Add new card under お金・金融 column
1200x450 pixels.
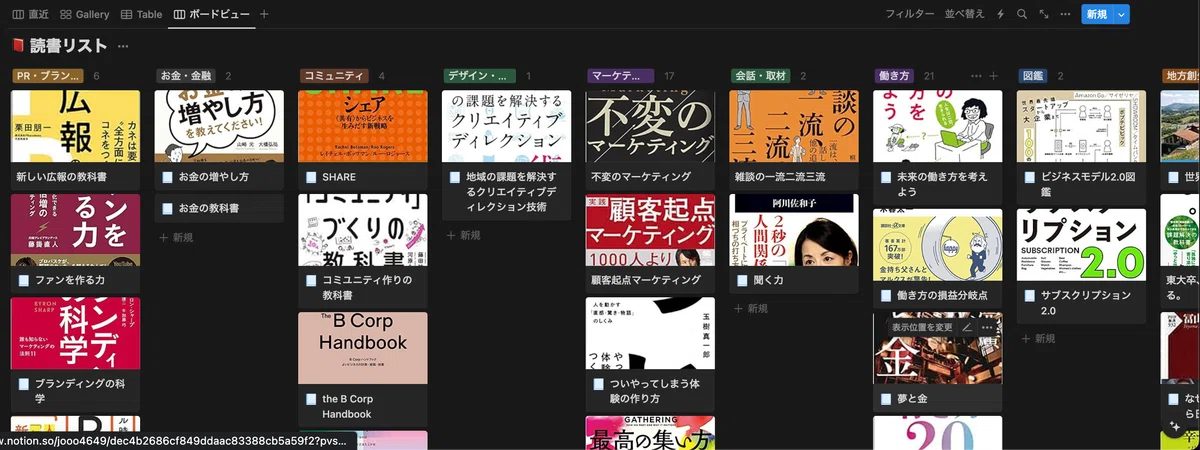(177, 237)
